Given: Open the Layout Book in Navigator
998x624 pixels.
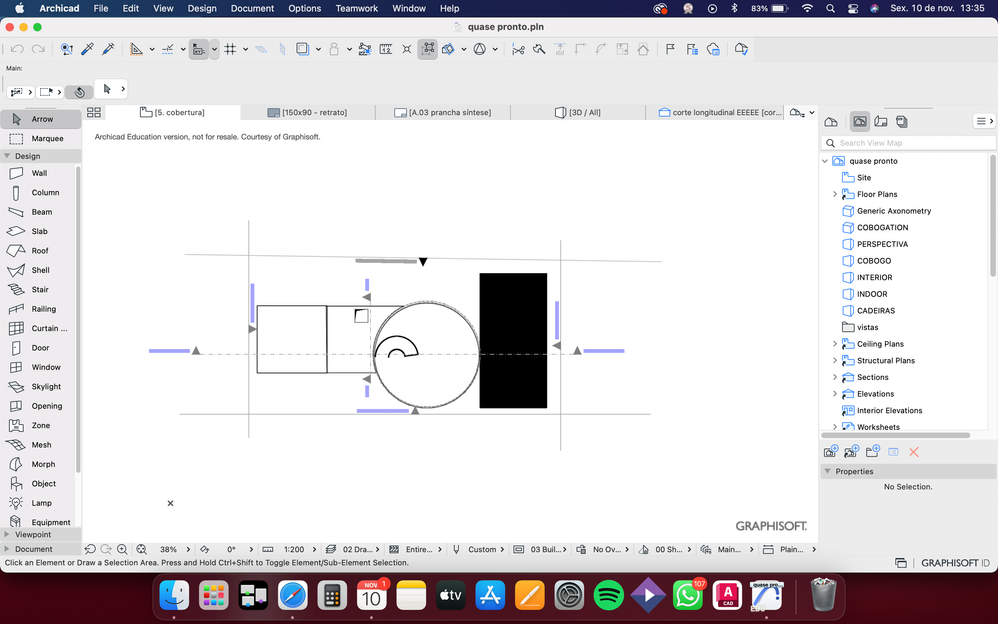Looking at the screenshot, I should [x=881, y=121].
